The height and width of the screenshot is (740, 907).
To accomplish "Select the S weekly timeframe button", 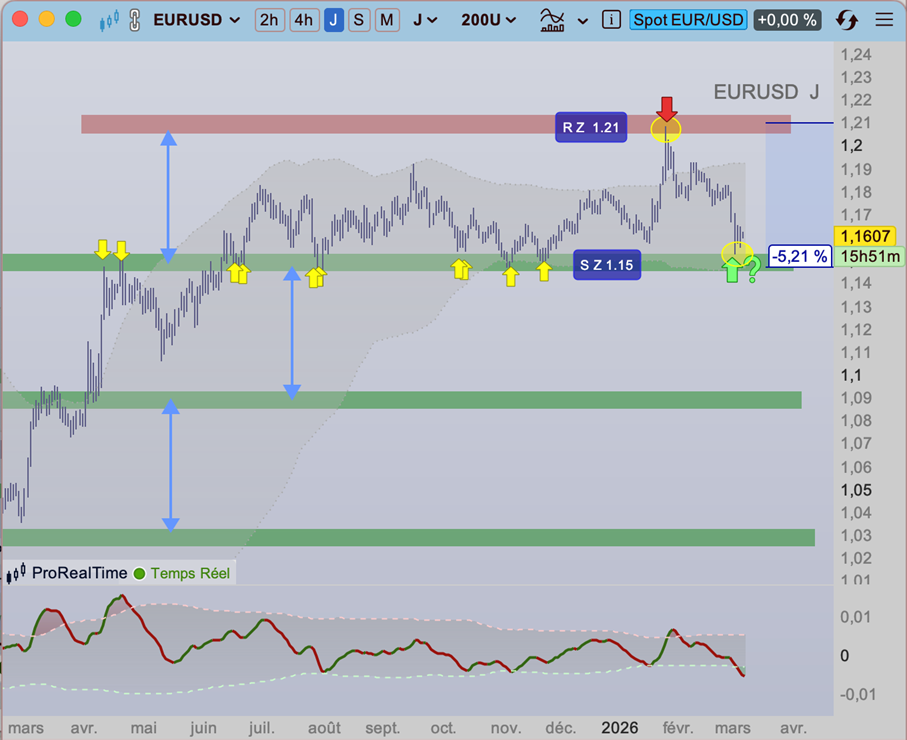I will coord(359,20).
